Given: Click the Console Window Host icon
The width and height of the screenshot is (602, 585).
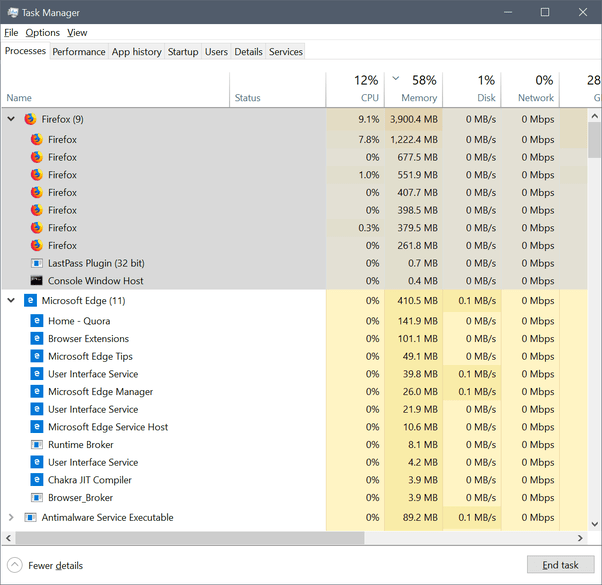Looking at the screenshot, I should click(x=36, y=281).
